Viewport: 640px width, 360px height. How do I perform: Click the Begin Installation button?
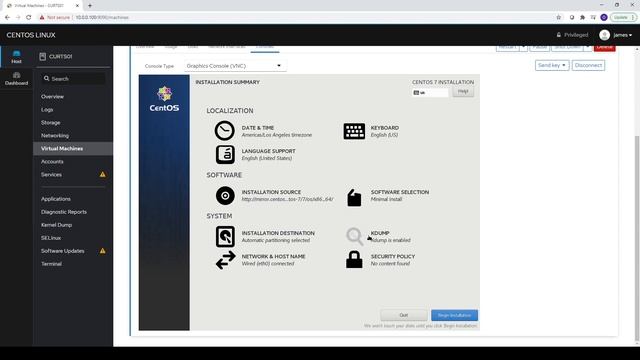click(x=454, y=315)
